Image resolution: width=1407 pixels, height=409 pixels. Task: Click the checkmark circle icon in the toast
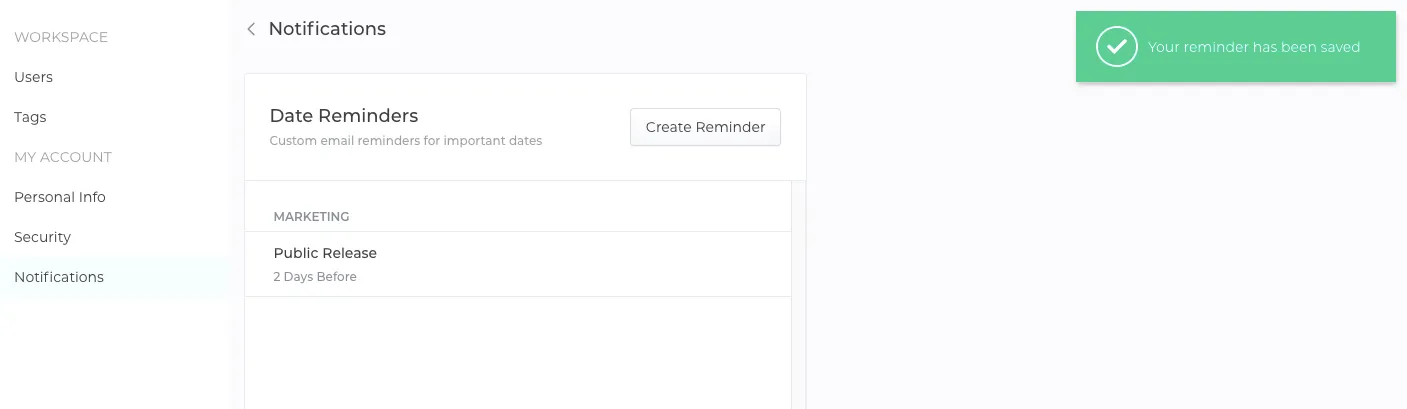pyautogui.click(x=1116, y=47)
